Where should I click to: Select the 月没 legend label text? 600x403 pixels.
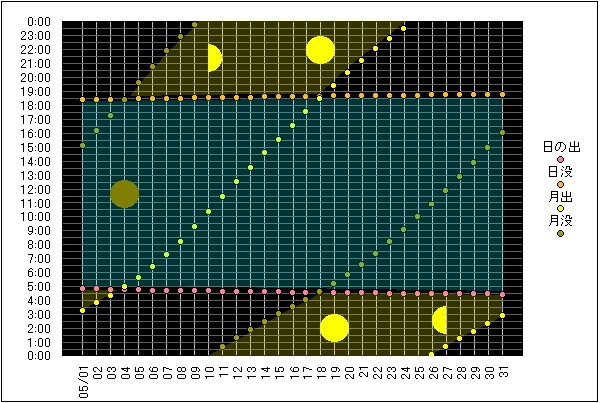pos(560,221)
